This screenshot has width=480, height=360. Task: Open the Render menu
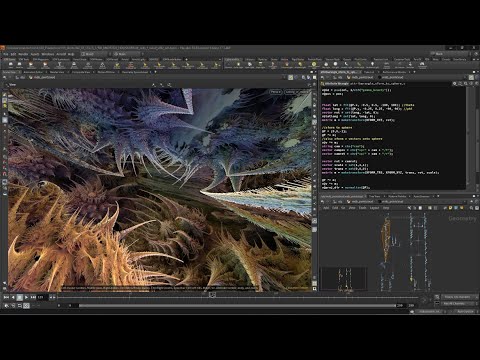[23, 54]
